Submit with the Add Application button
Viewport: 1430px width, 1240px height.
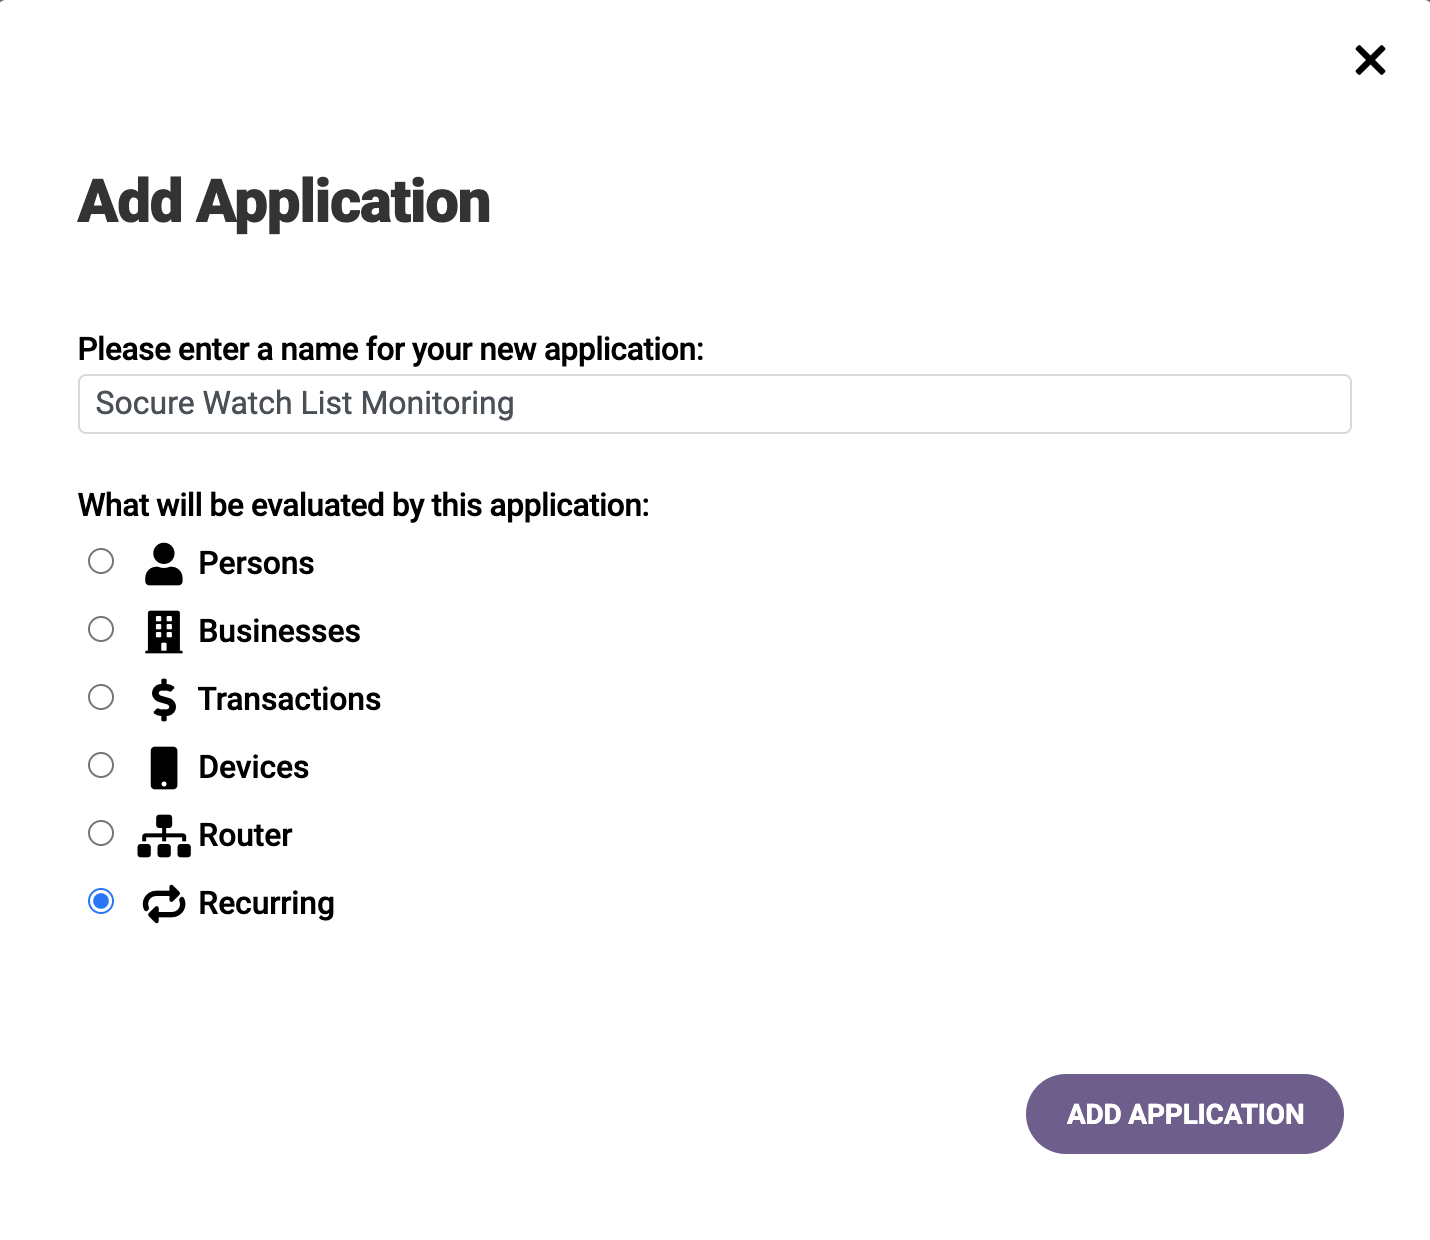(1185, 1114)
